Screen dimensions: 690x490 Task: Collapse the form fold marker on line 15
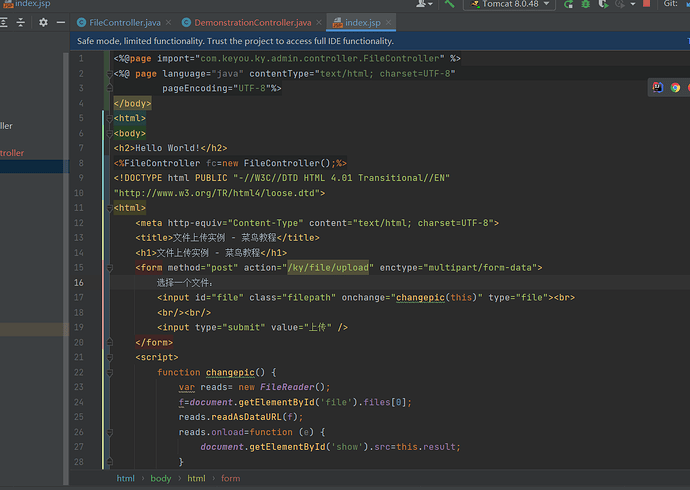pyautogui.click(x=110, y=267)
